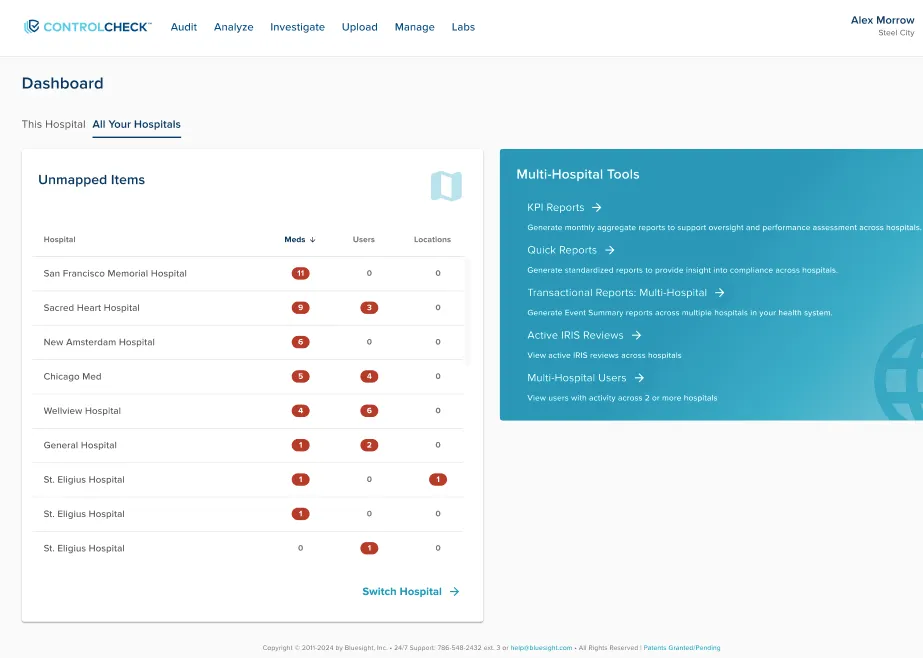Open Chicago Med row
This screenshot has height=658, width=923.
[x=248, y=377]
